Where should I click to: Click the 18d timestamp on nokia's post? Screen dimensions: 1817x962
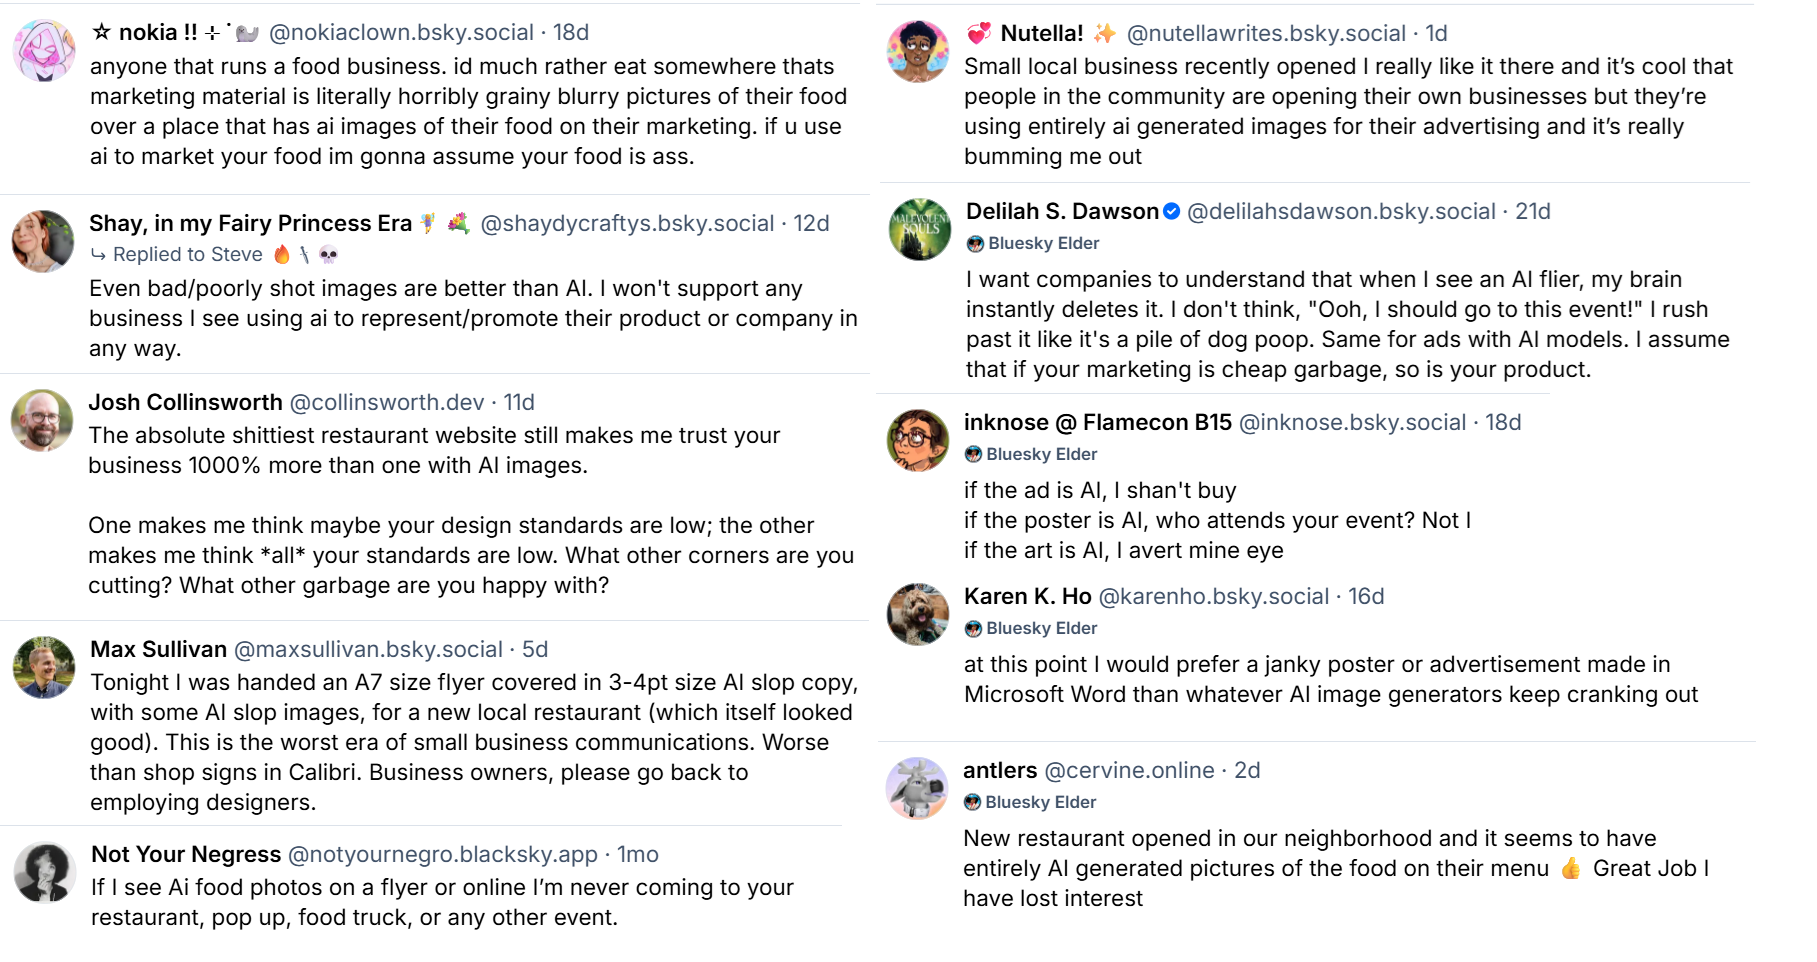click(571, 32)
